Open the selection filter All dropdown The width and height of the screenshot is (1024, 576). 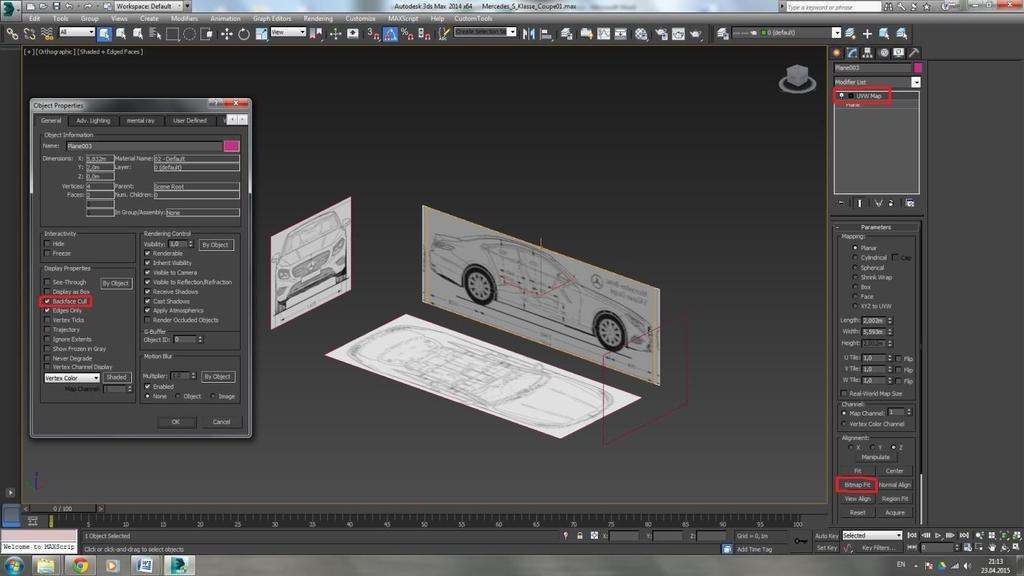77,32
